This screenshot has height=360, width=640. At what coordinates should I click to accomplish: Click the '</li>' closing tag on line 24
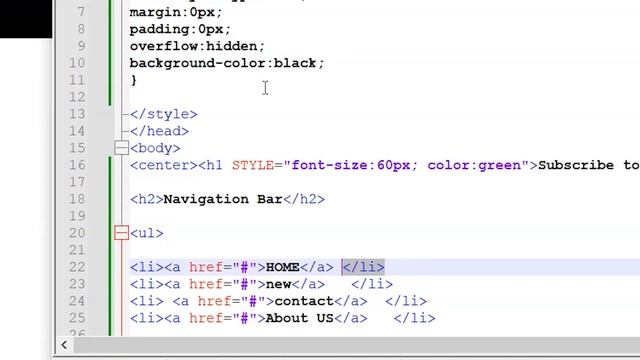406,301
